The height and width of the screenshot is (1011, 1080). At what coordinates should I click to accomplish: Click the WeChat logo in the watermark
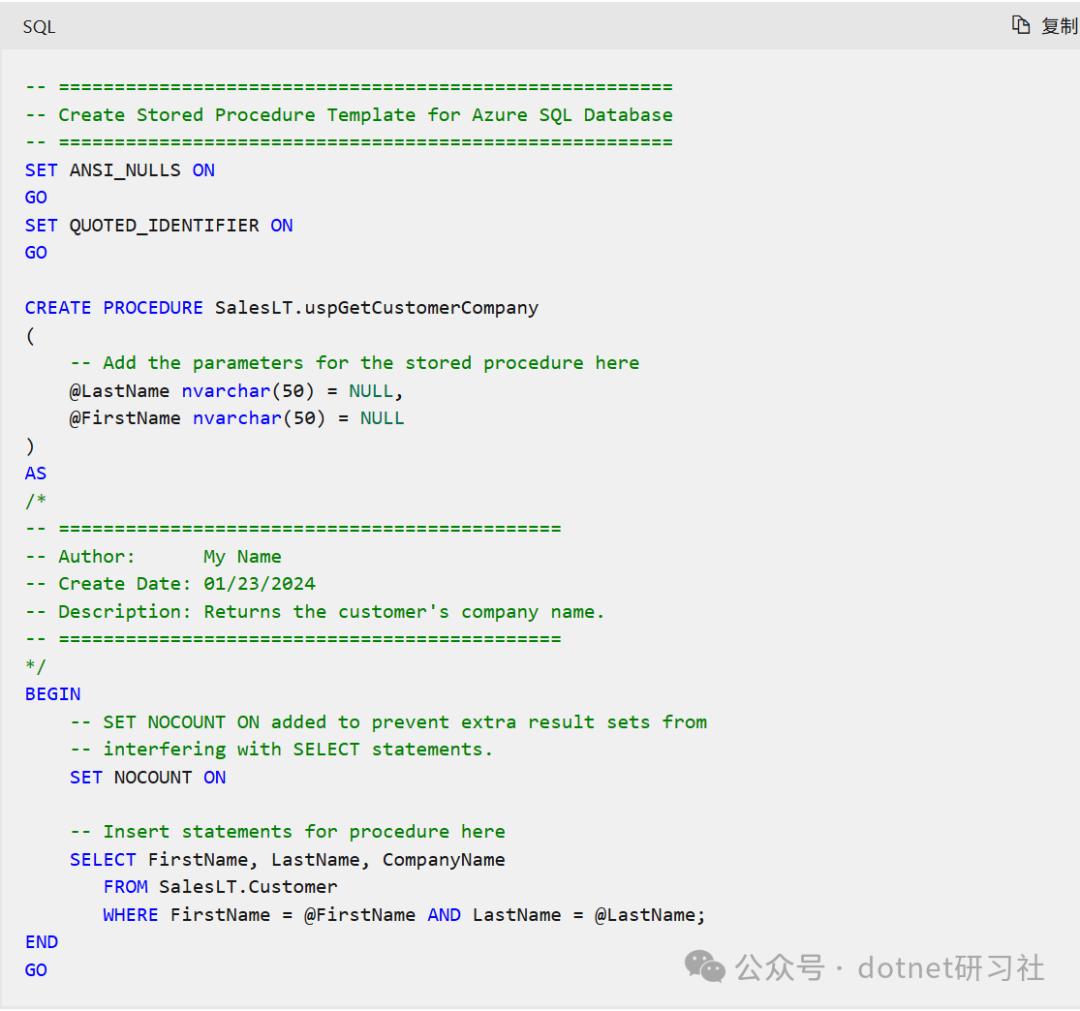(x=705, y=967)
